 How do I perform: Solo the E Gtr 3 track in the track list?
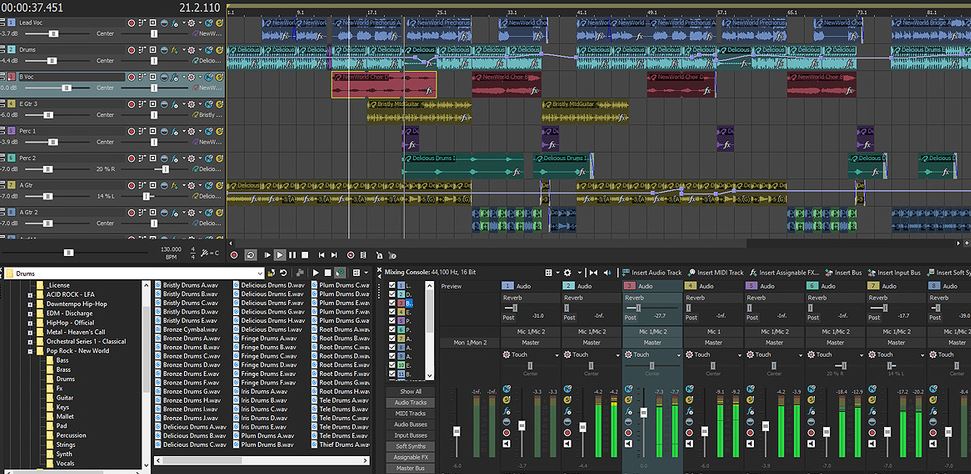pyautogui.click(x=219, y=104)
